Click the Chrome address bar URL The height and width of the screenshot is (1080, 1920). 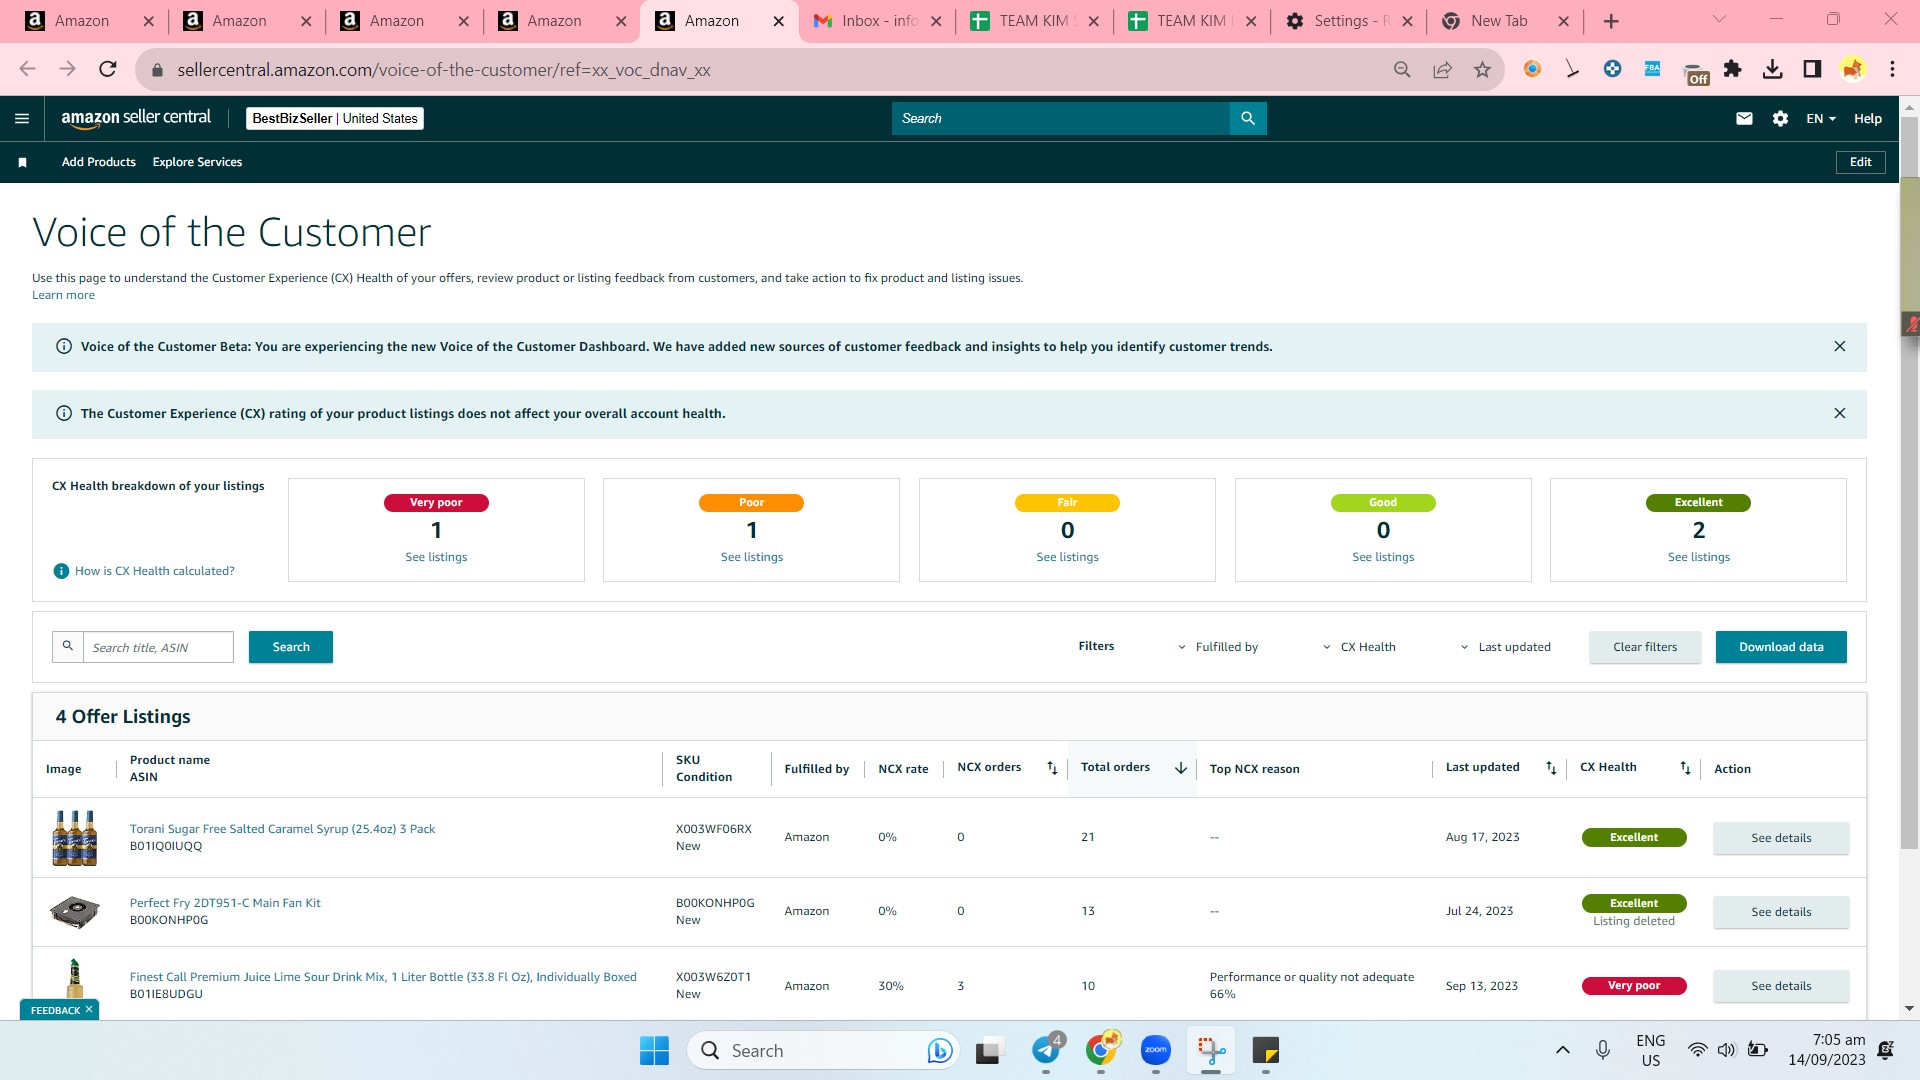click(x=444, y=70)
